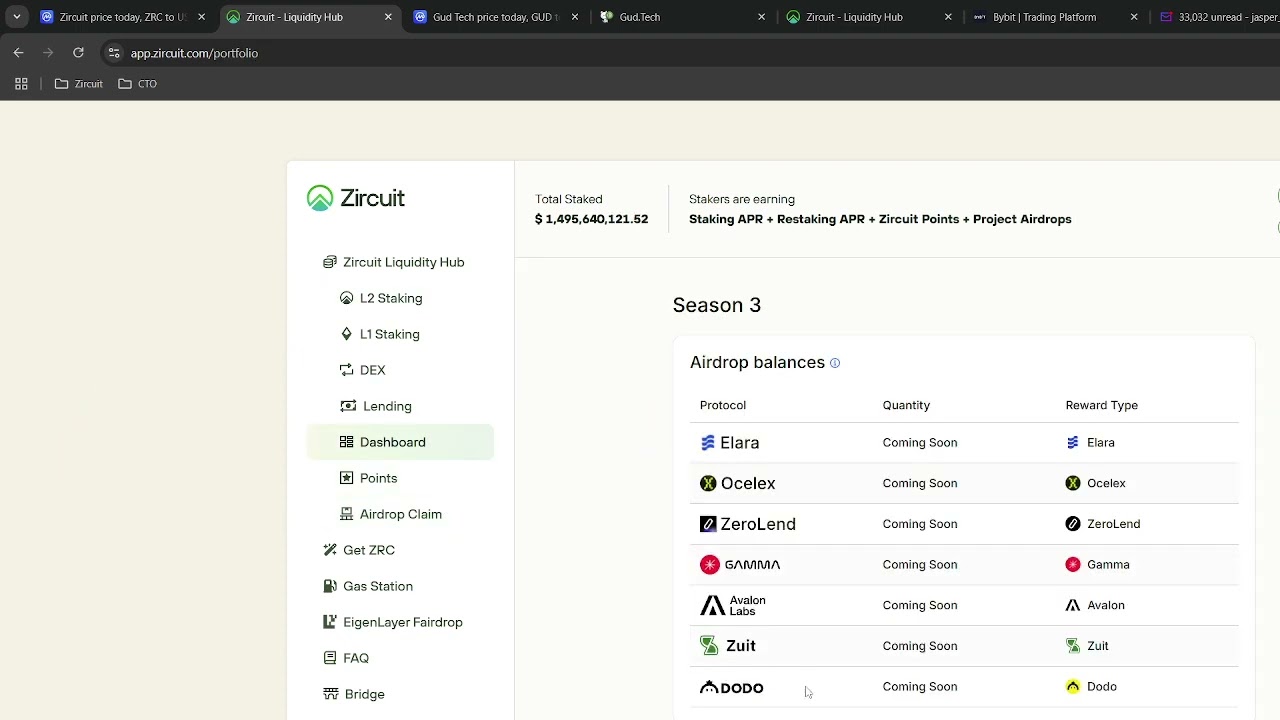Click the Zircuit logo in the sidebar
1280x720 pixels.
[x=356, y=198]
